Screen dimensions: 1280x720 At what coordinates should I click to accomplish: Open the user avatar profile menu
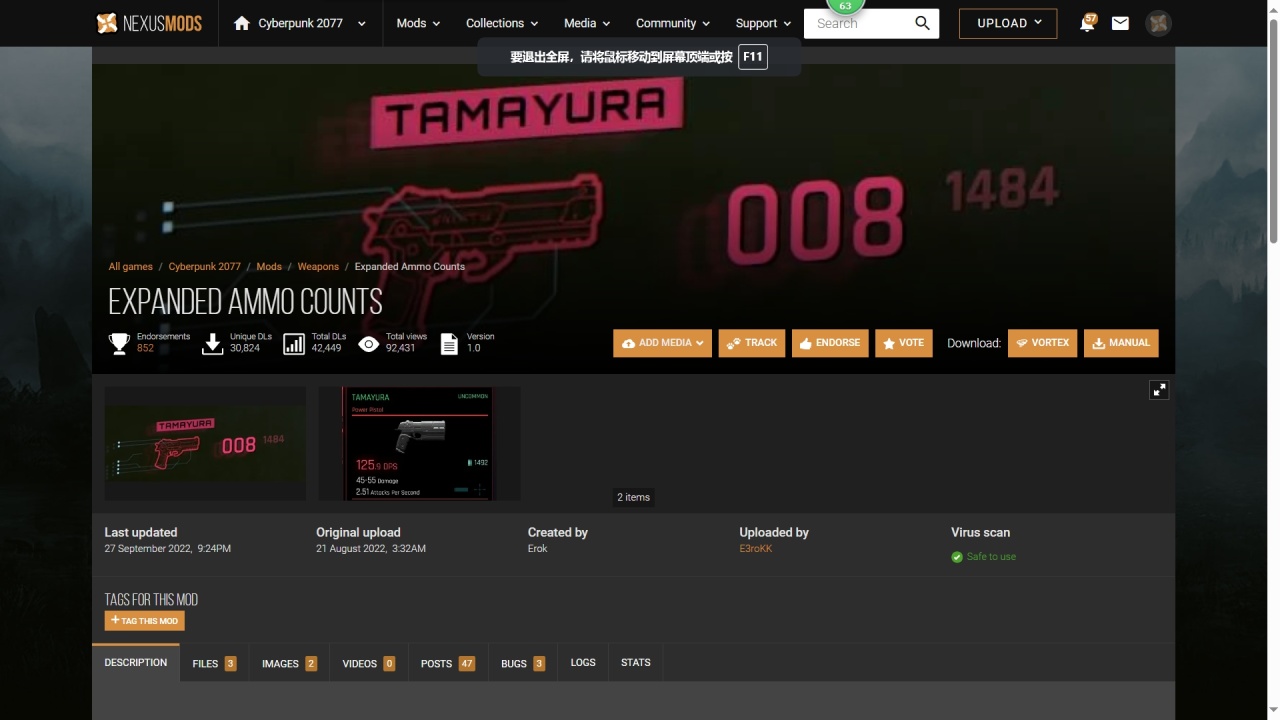tap(1158, 23)
